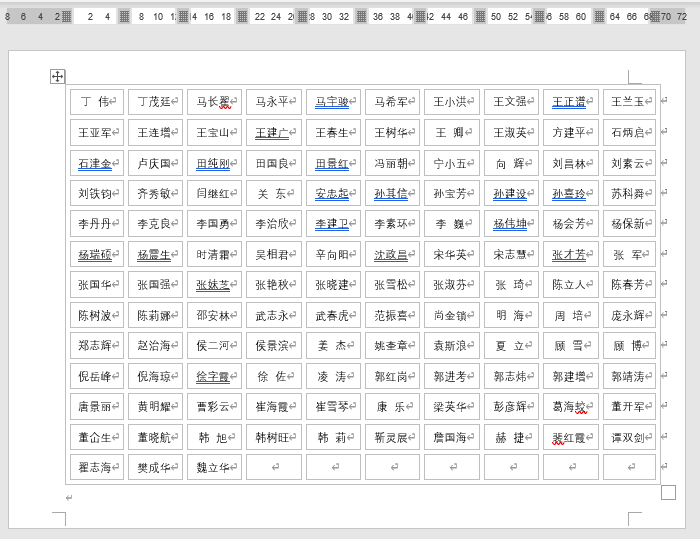Screen dimensions: 700x539
Task: Click the cell 方建平
Action: pos(571,133)
